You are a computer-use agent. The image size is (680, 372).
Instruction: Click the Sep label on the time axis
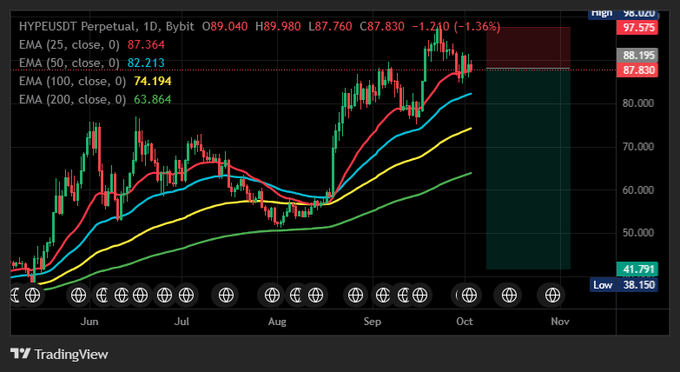(x=372, y=322)
